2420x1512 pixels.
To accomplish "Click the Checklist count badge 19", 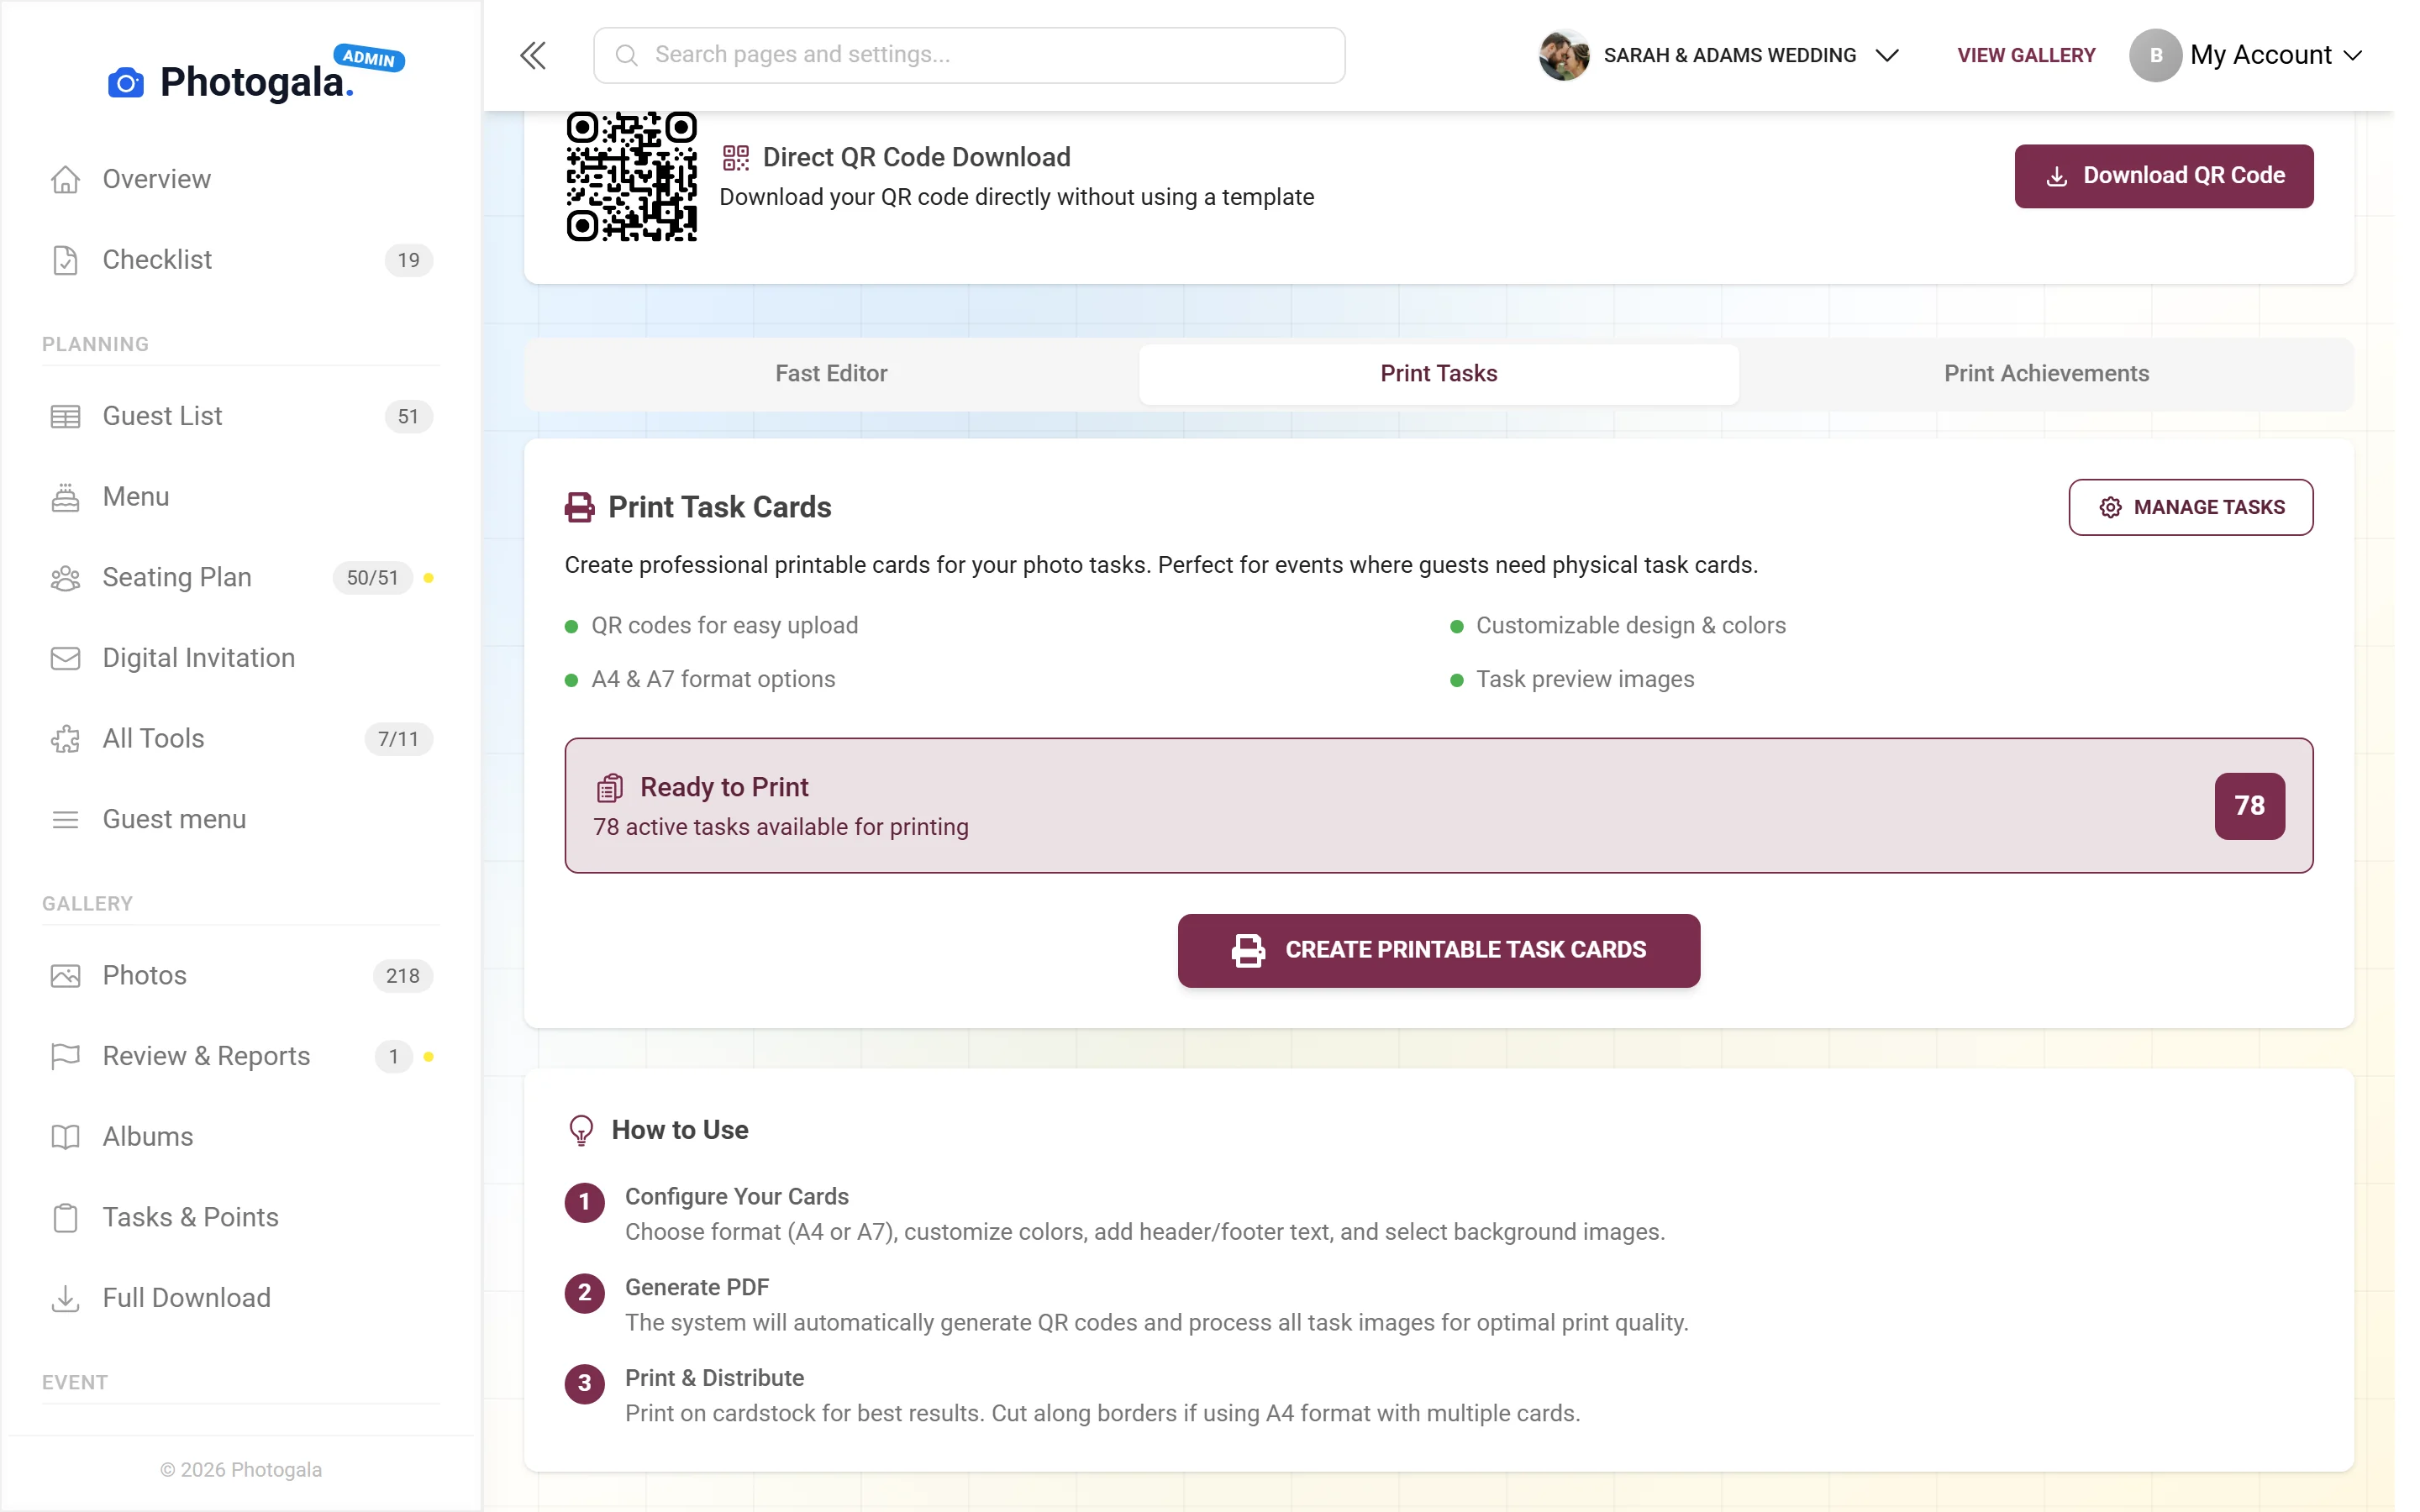I will click(x=408, y=260).
